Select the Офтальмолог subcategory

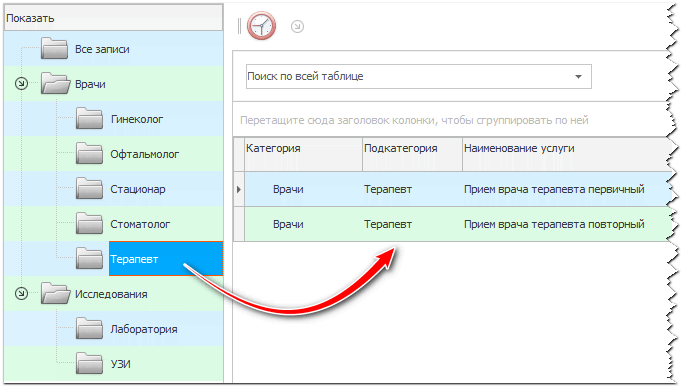[144, 154]
